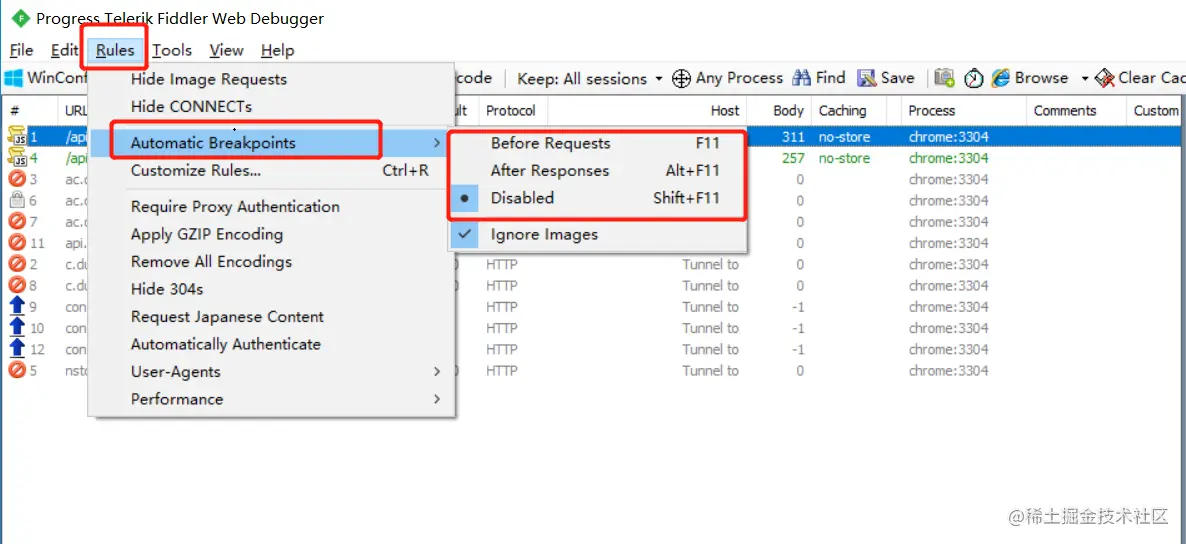Screen dimensions: 1186x544
Task: Toggle Hide CONNECTs rule
Action: (272, 106)
